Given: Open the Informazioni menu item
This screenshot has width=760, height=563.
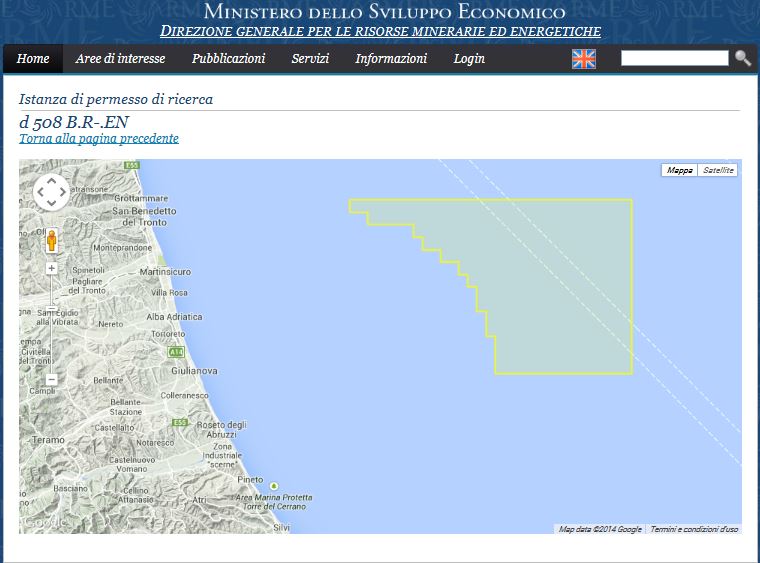Looking at the screenshot, I should coord(391,59).
